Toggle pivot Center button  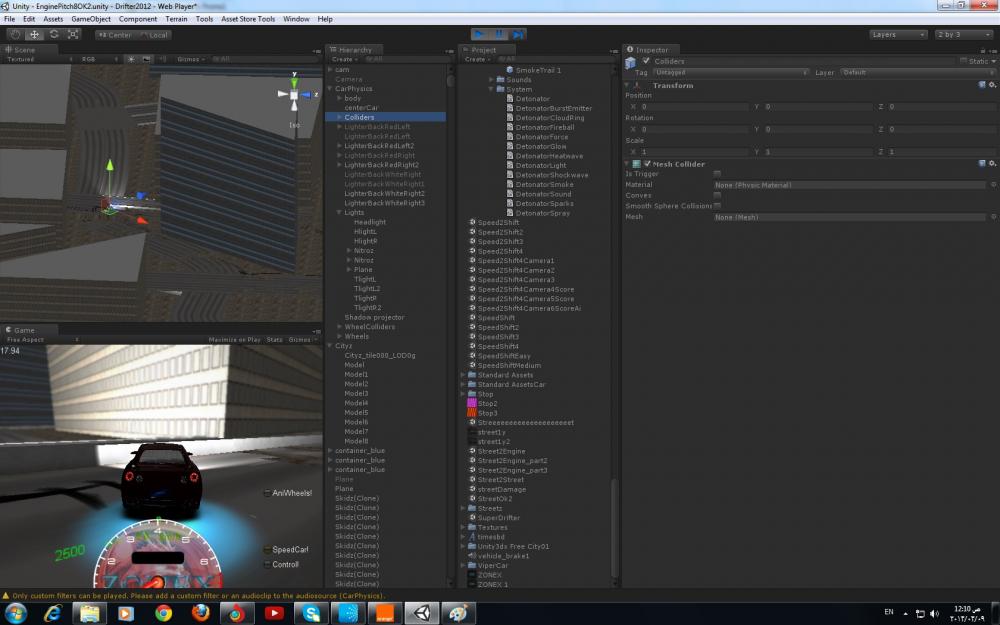tap(115, 35)
